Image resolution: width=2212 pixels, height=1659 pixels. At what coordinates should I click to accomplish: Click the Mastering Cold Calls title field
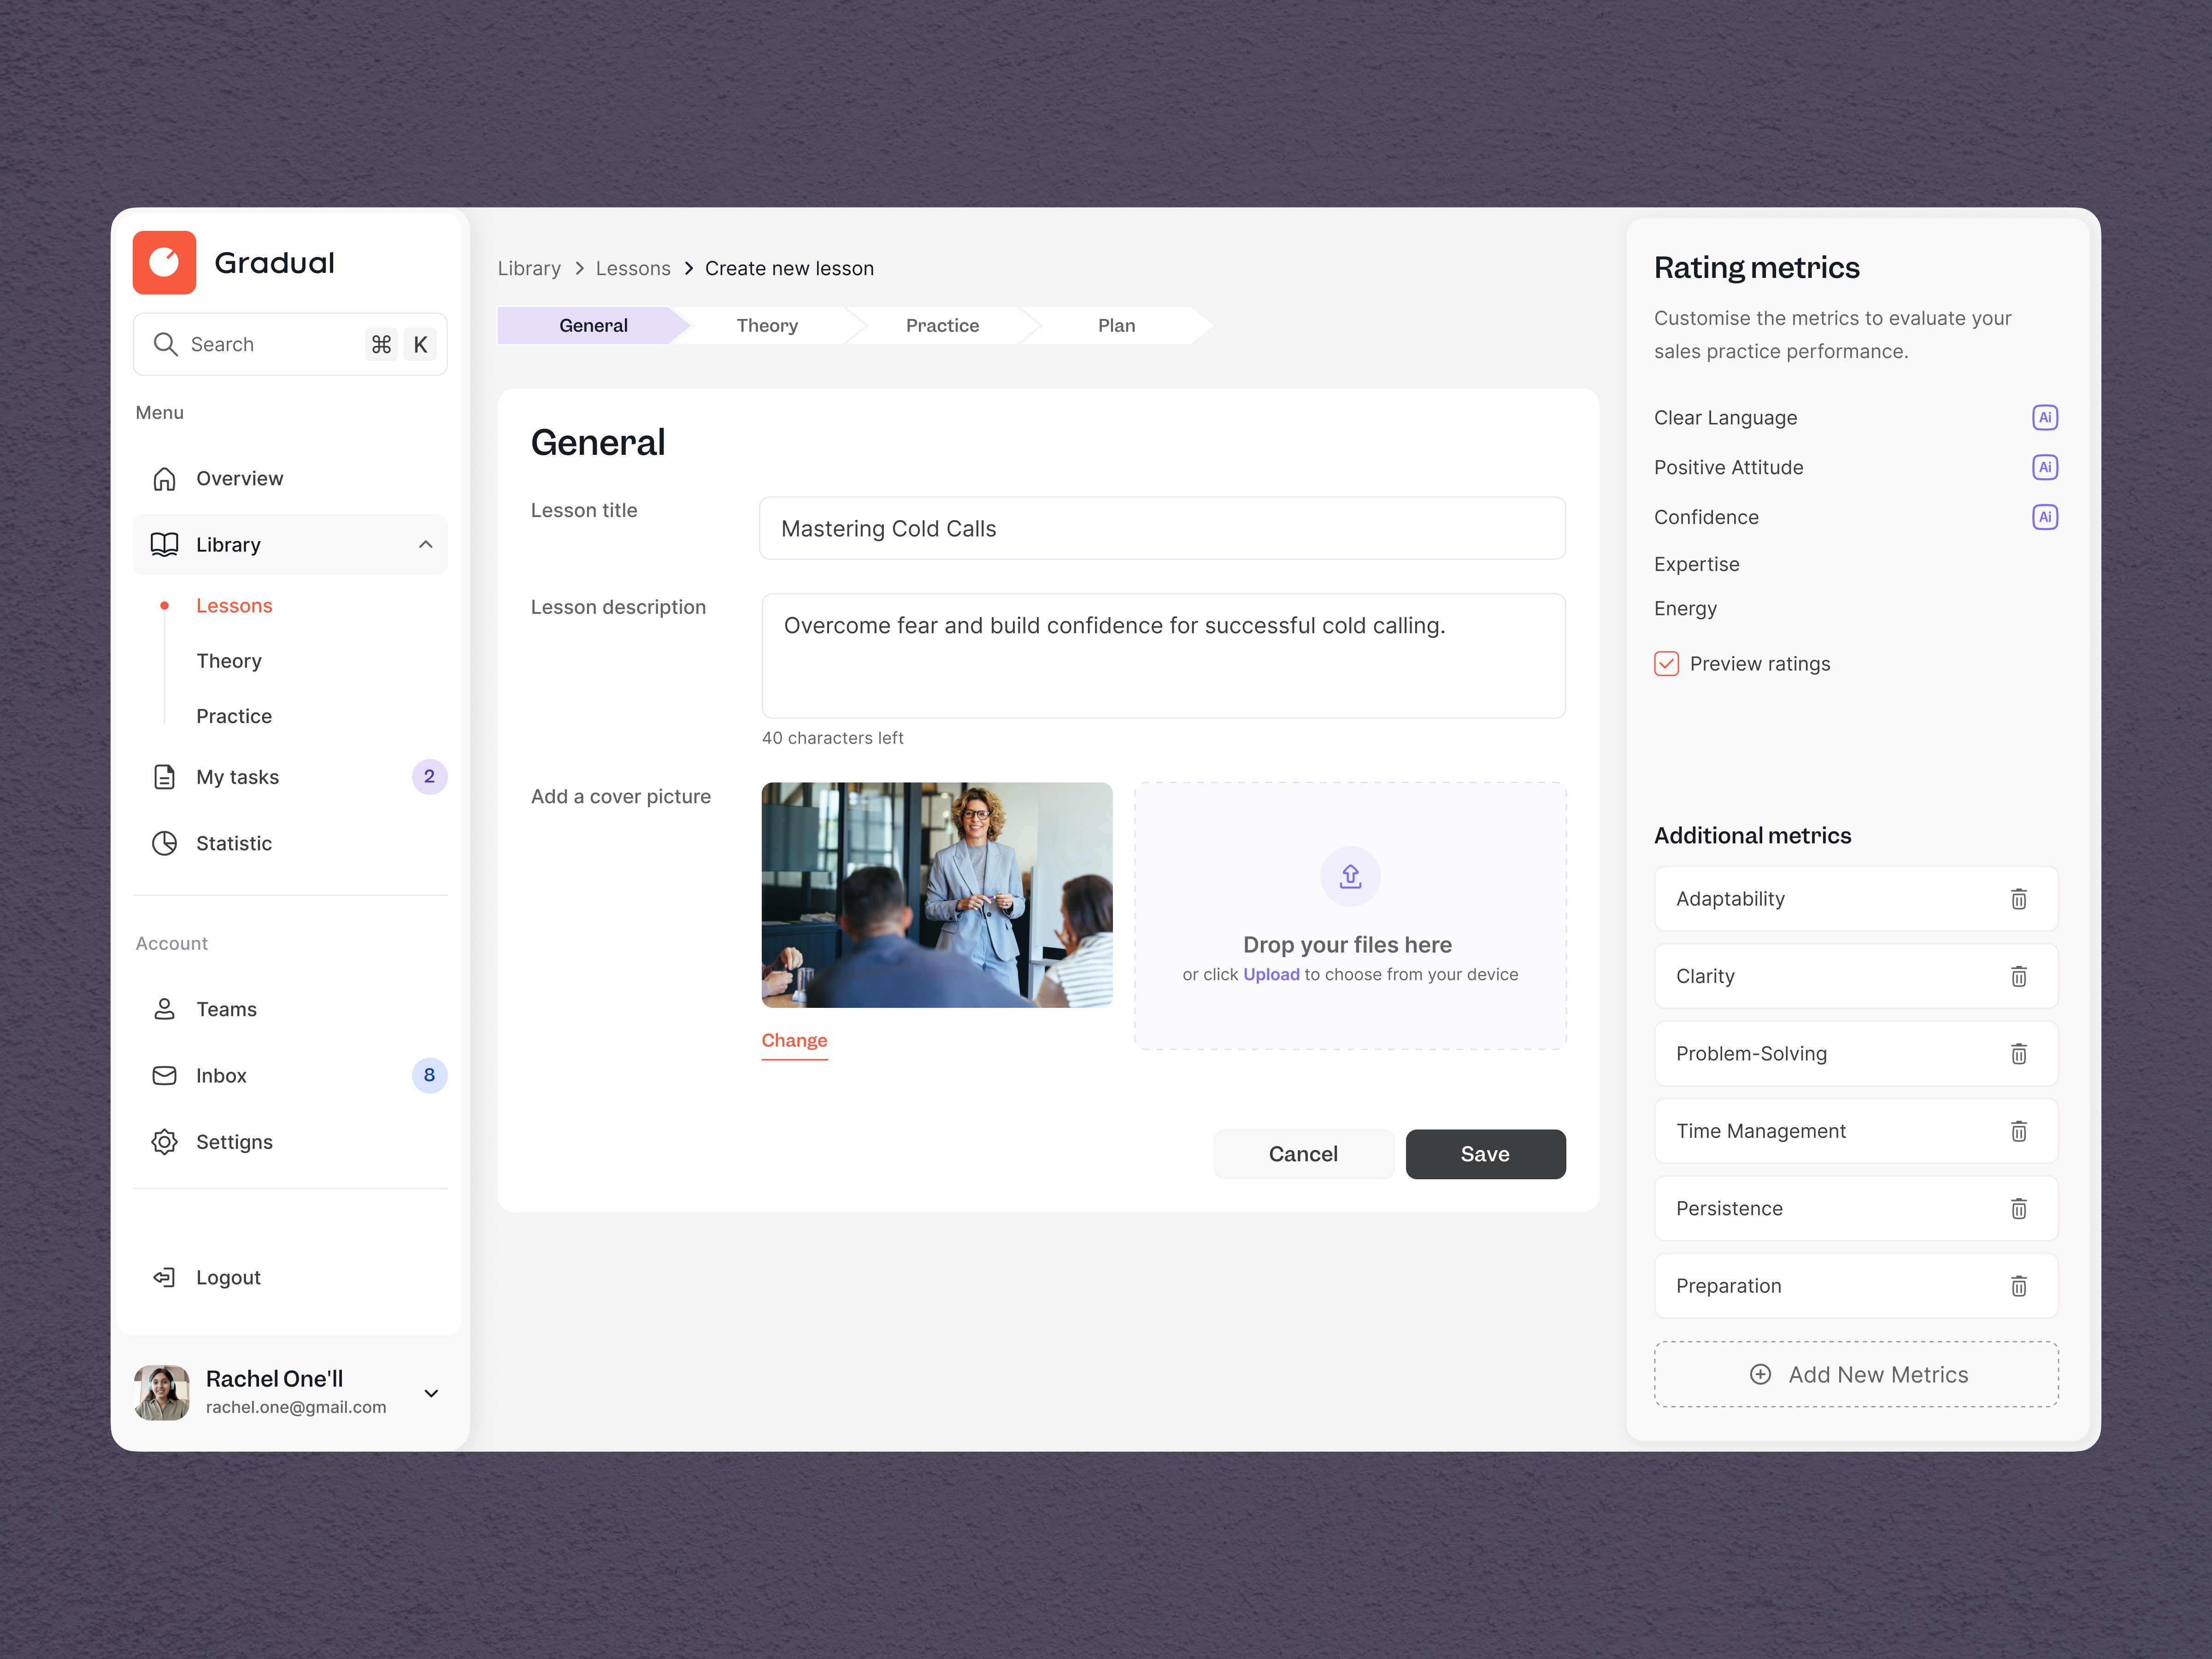(1161, 528)
